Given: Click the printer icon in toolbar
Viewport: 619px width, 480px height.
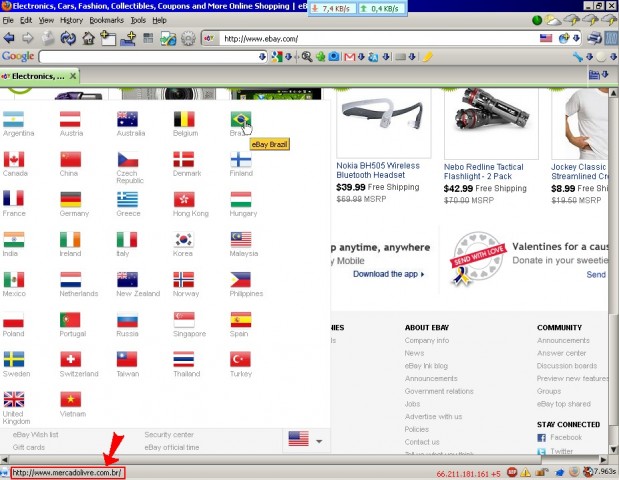Looking at the screenshot, I should (x=594, y=38).
